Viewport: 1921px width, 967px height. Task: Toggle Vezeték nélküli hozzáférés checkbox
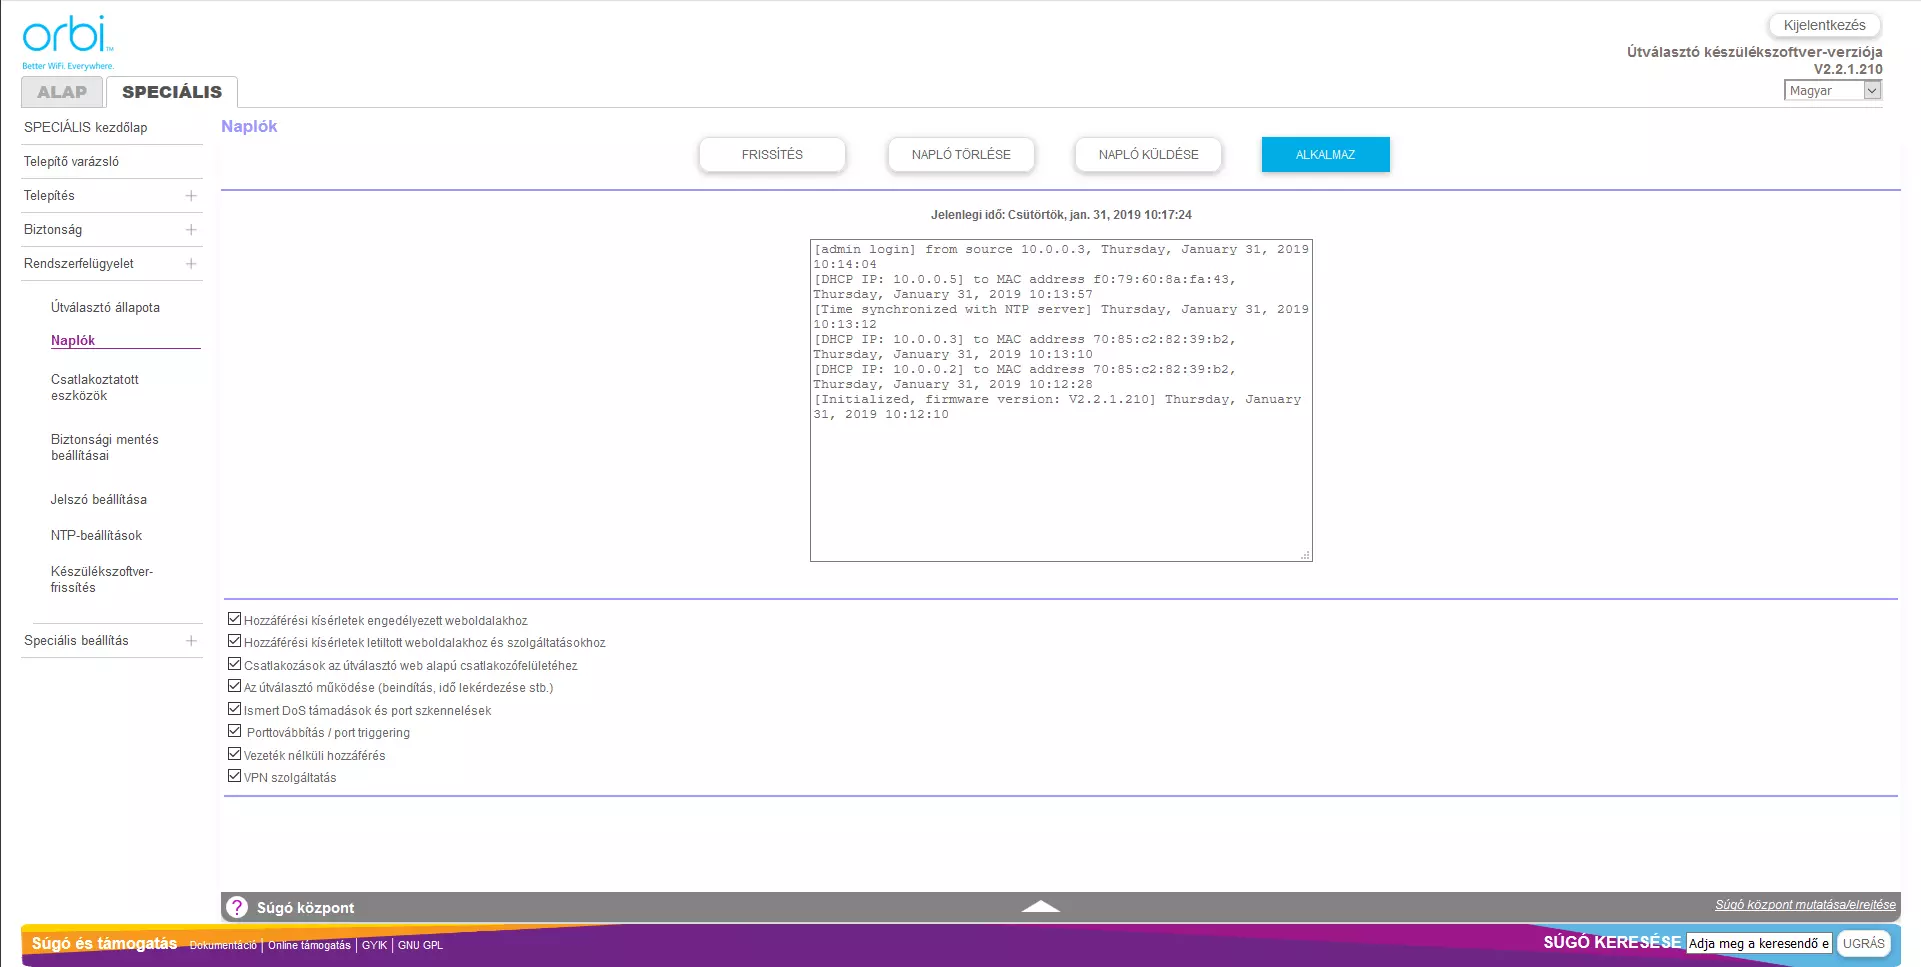[x=234, y=754]
